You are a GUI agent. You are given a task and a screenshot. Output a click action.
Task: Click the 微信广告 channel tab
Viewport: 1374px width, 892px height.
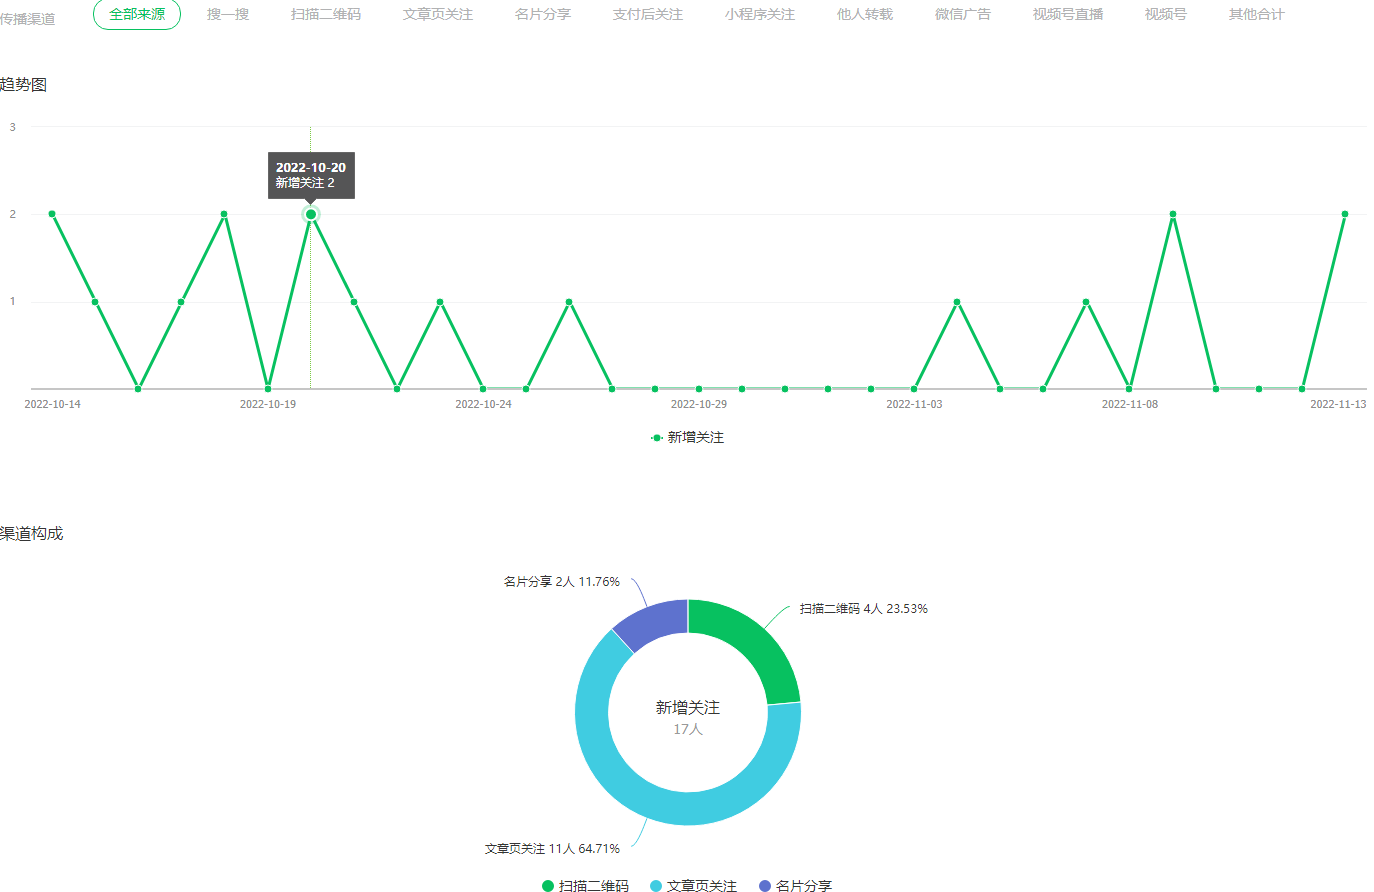click(963, 14)
